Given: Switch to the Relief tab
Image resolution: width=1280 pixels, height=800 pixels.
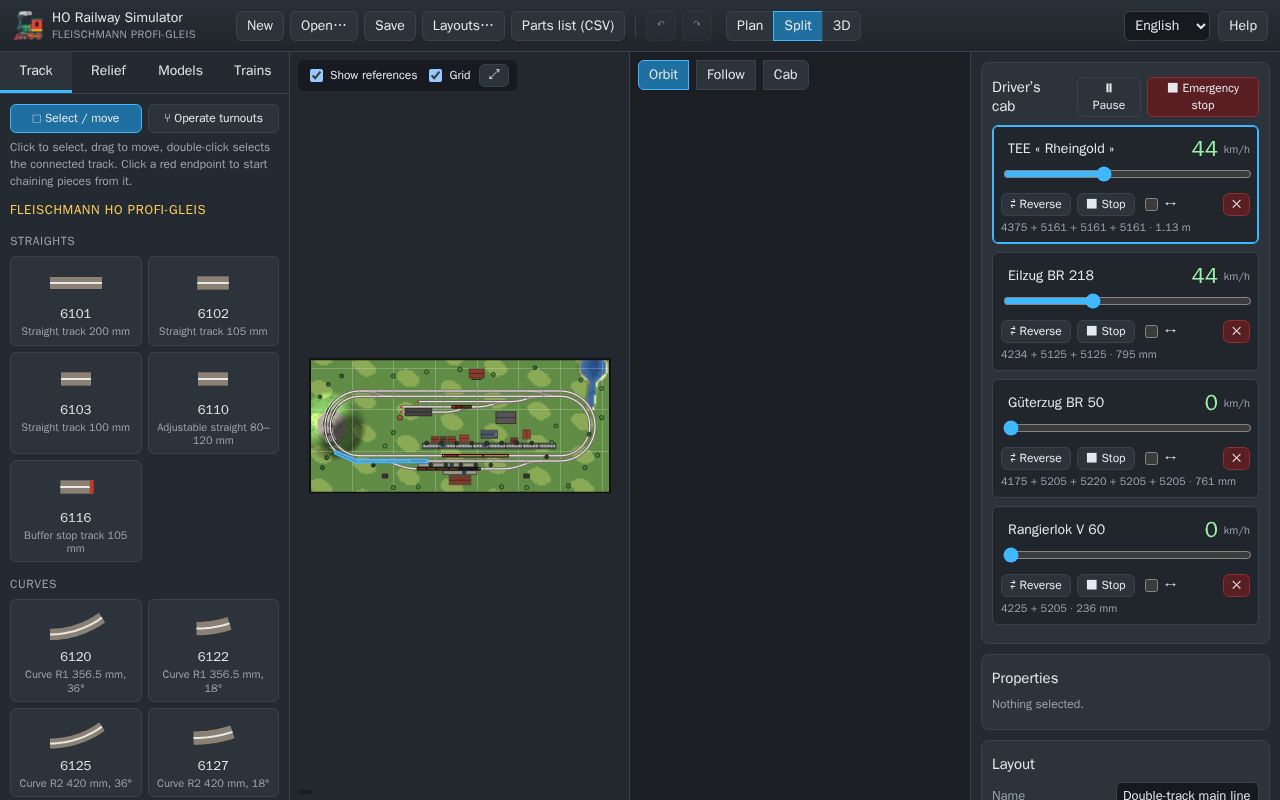Looking at the screenshot, I should click(108, 71).
